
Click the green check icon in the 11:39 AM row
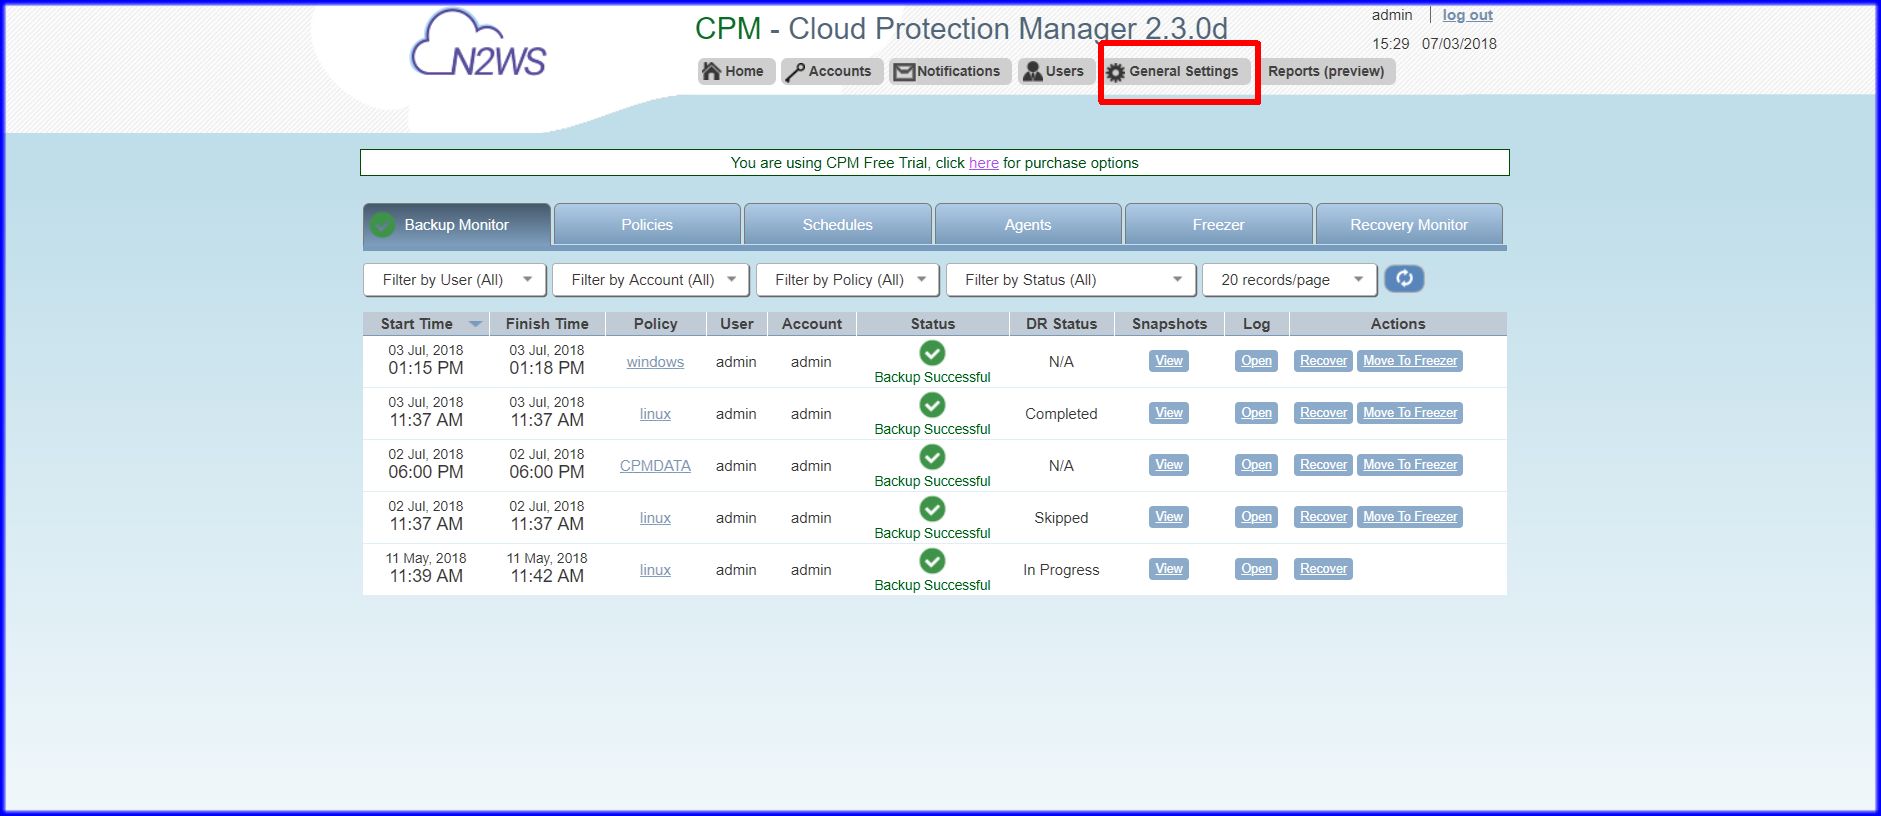[x=932, y=561]
